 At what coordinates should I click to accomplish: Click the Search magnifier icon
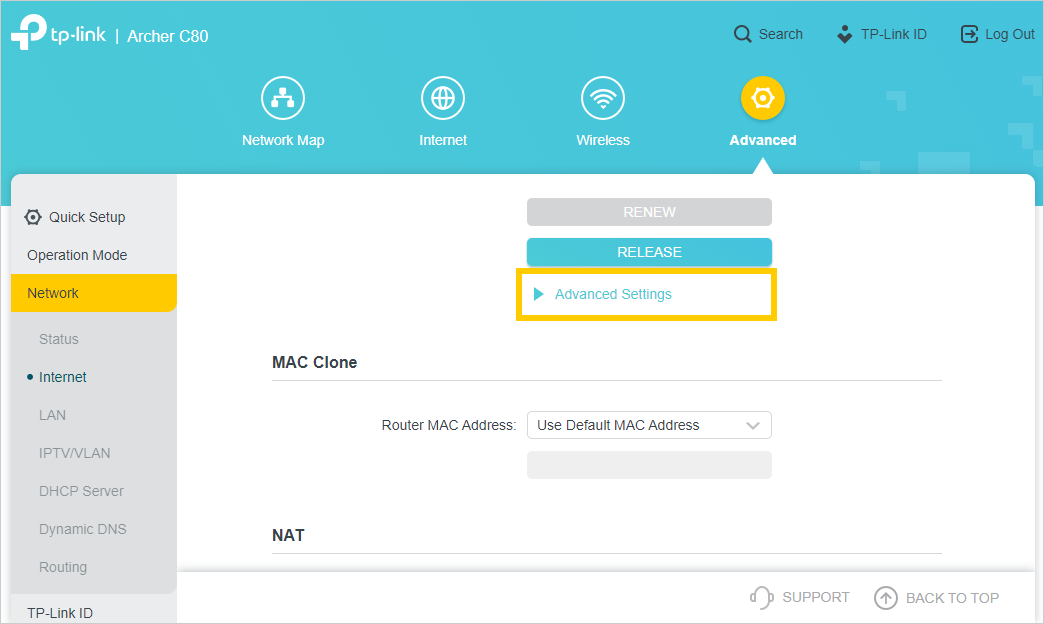click(x=742, y=34)
